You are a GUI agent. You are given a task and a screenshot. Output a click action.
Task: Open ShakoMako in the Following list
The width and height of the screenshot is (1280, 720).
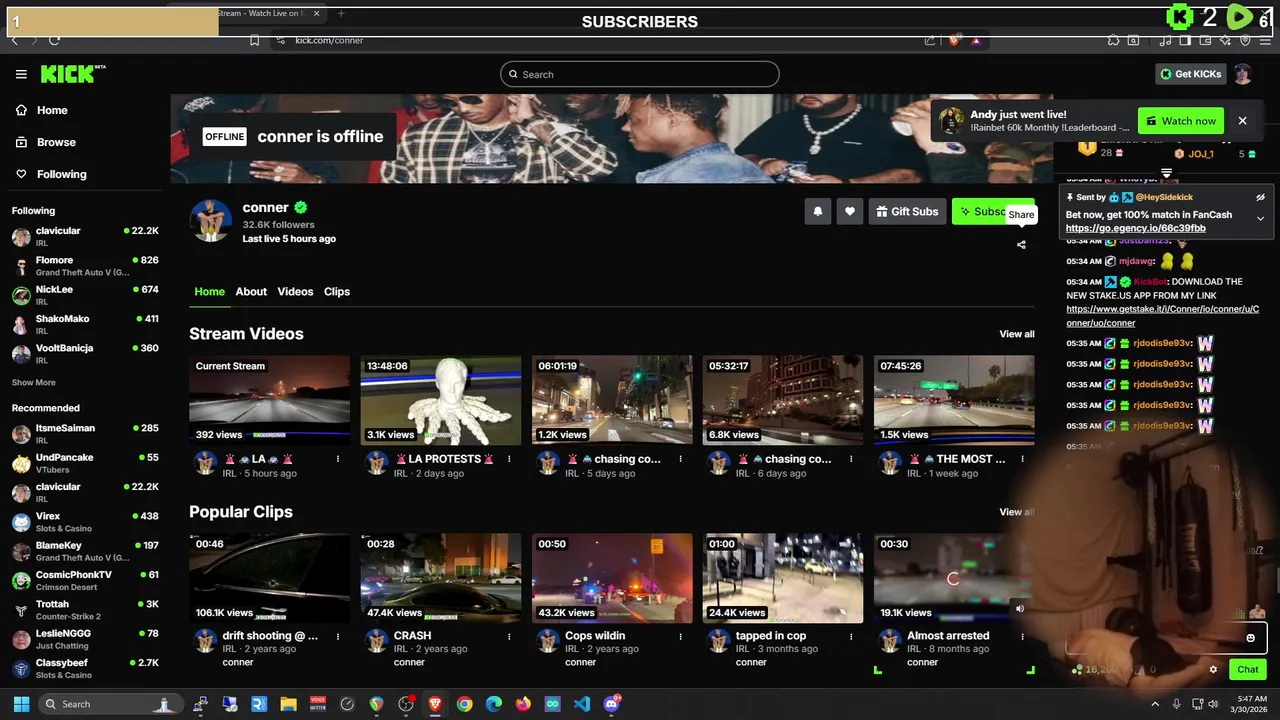click(85, 324)
